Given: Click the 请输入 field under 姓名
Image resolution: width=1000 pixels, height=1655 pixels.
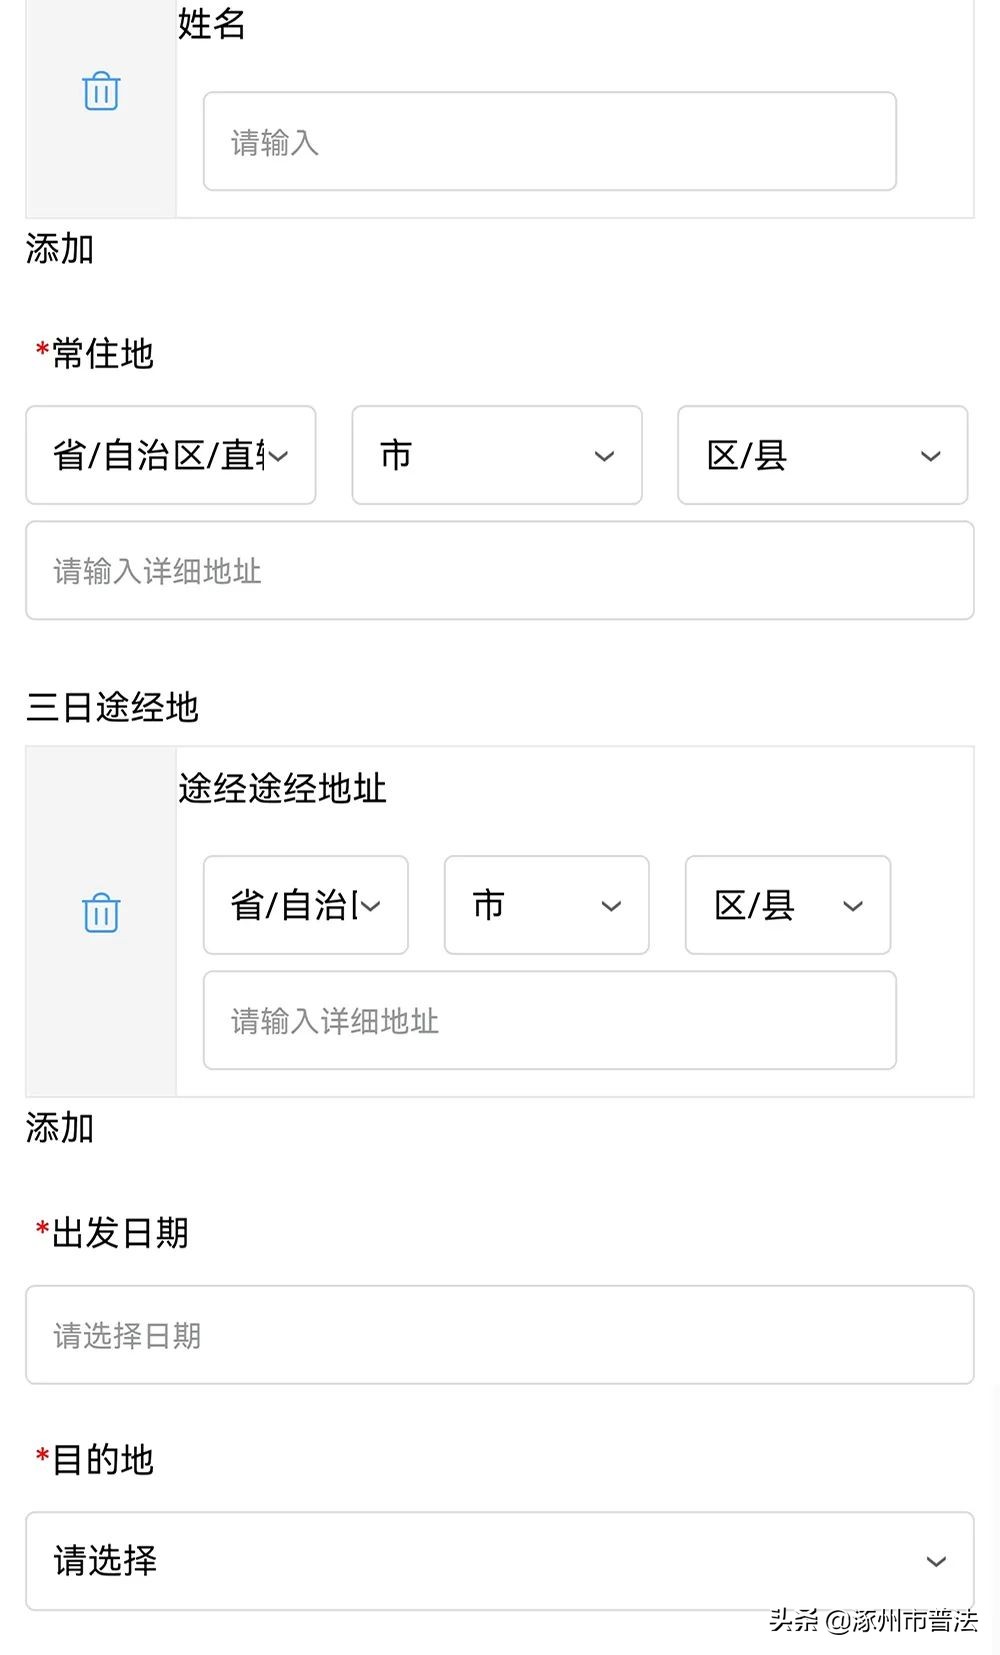Looking at the screenshot, I should [x=550, y=142].
